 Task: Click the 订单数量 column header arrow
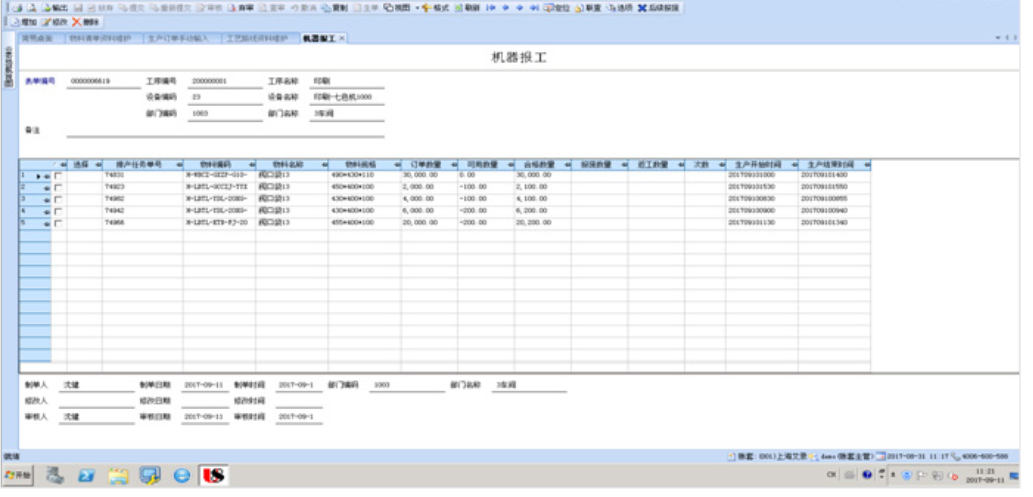point(453,165)
